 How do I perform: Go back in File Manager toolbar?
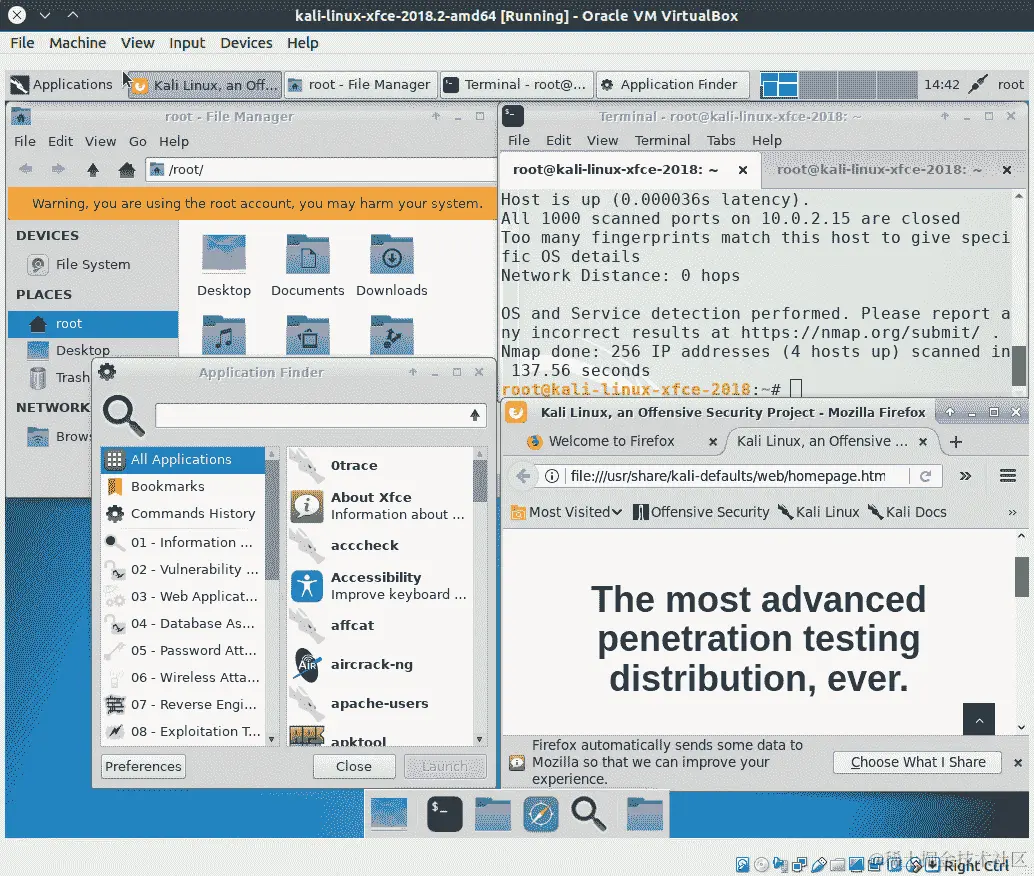26,169
